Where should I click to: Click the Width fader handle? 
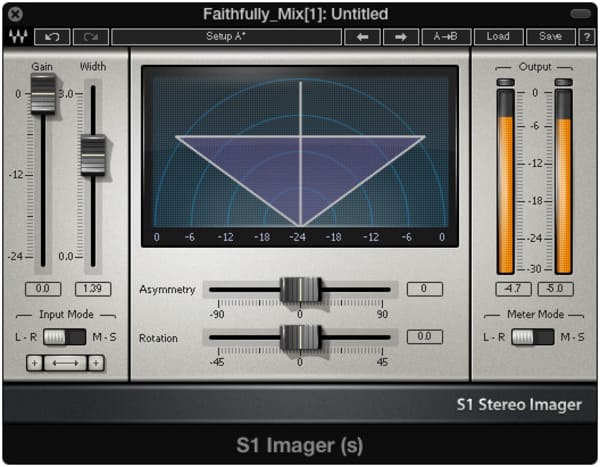92,154
